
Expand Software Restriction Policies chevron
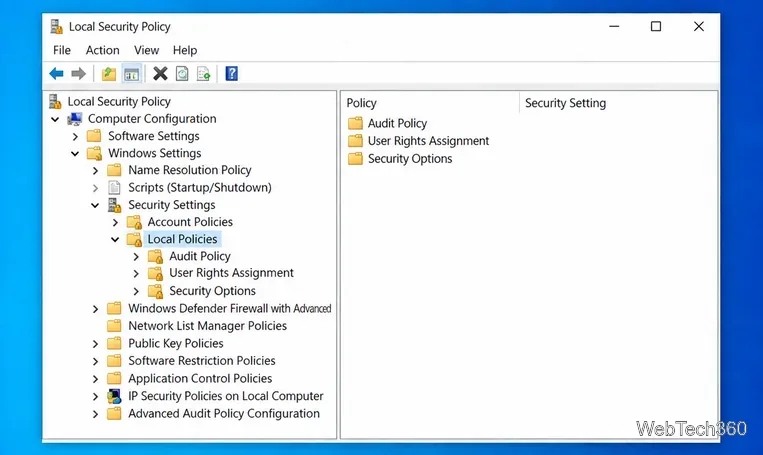pyautogui.click(x=95, y=362)
